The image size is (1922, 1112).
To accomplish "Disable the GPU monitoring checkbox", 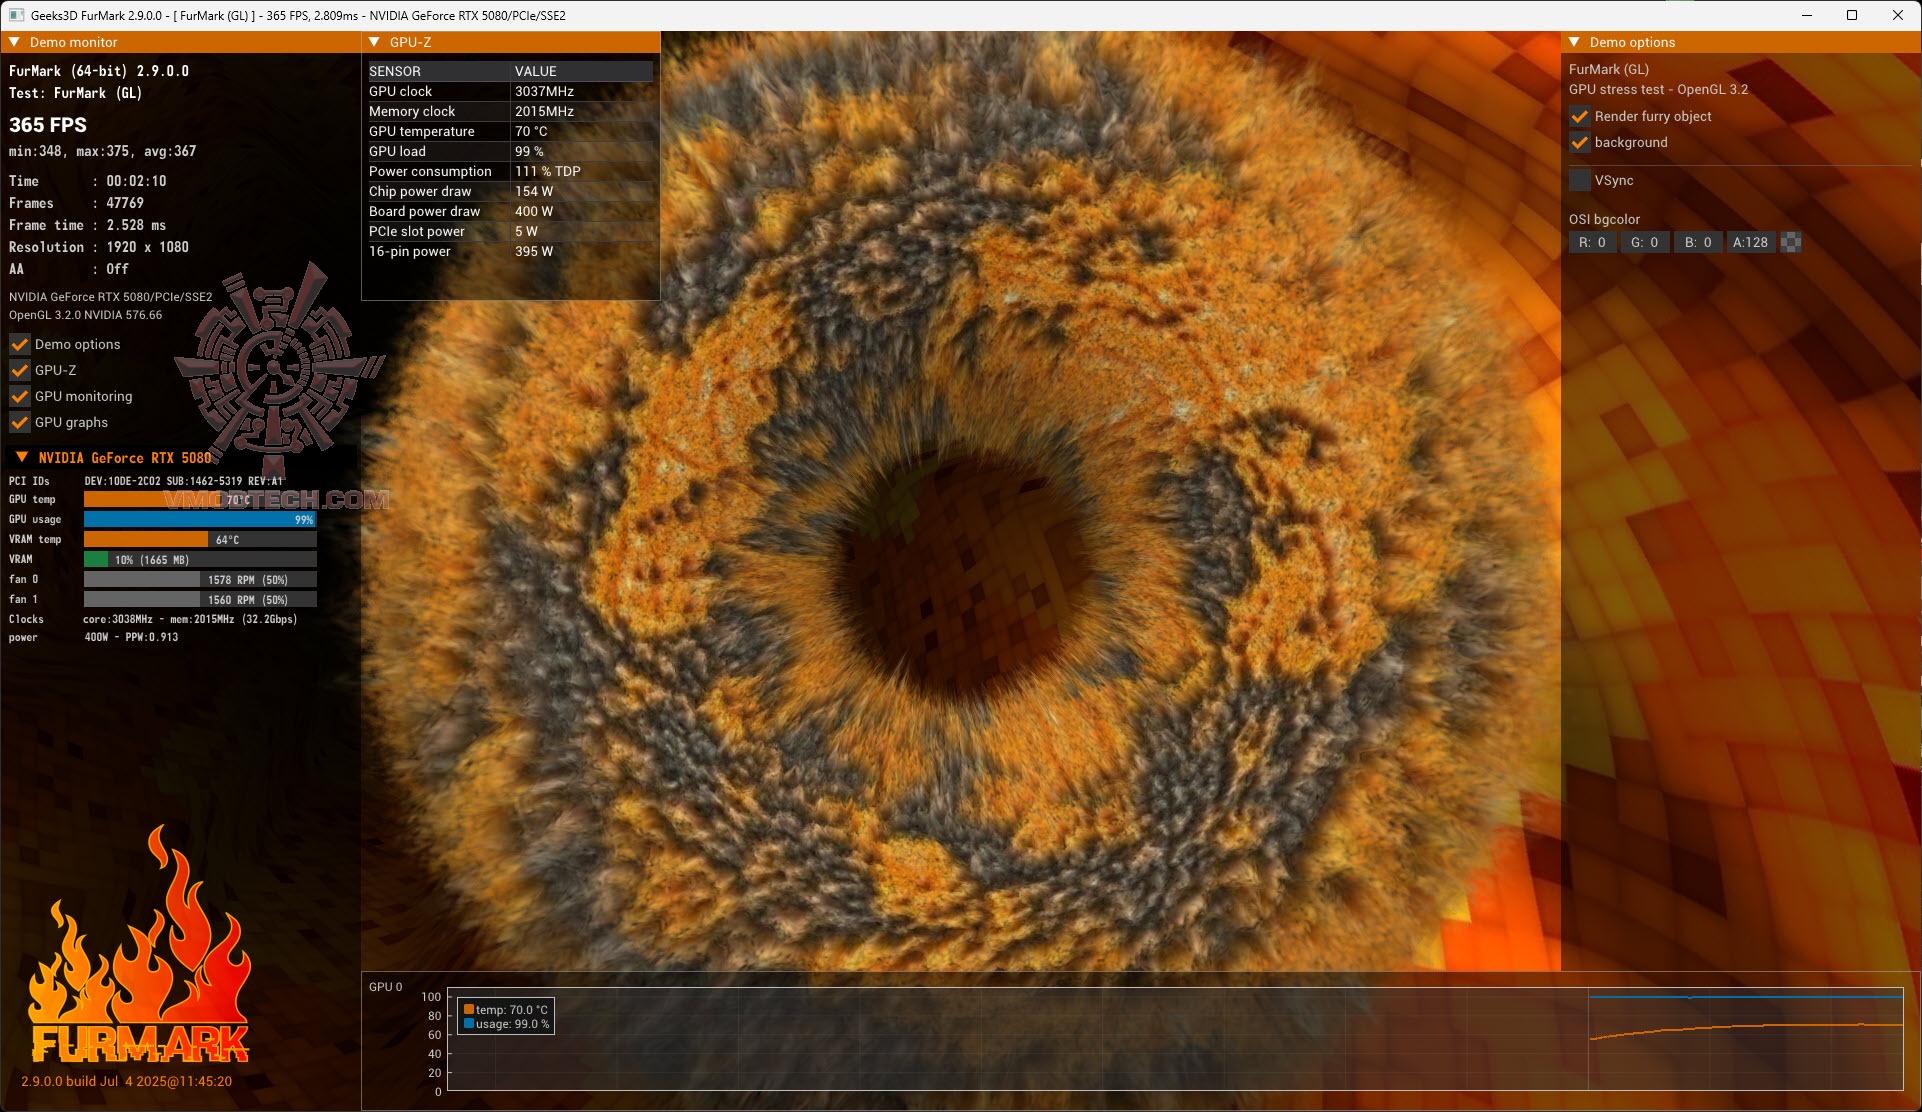I will point(20,396).
